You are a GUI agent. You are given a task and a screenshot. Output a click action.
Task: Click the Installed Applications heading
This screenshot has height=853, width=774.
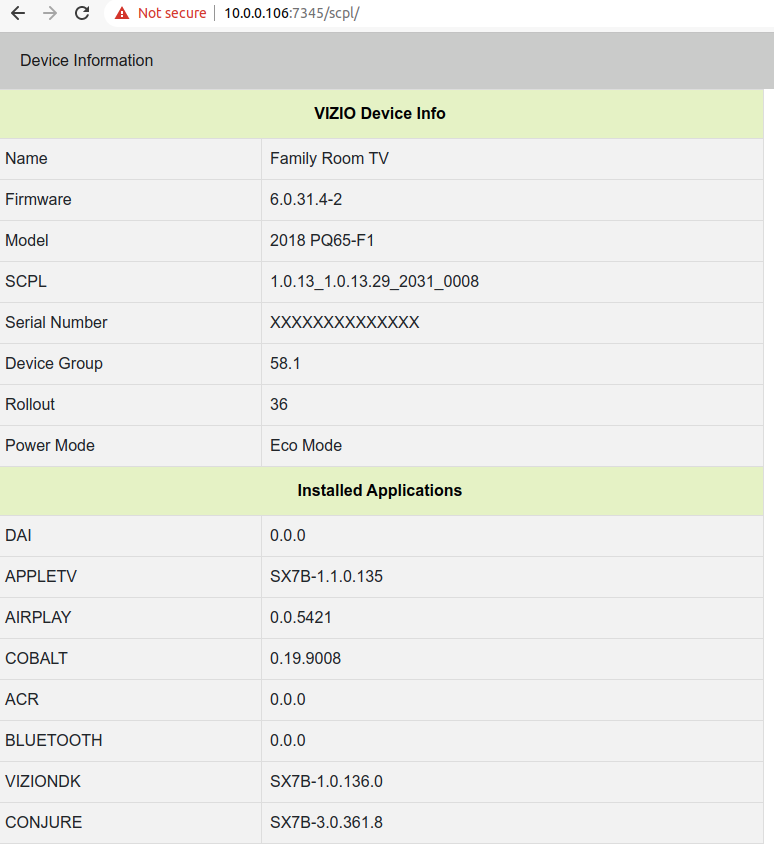coord(380,490)
